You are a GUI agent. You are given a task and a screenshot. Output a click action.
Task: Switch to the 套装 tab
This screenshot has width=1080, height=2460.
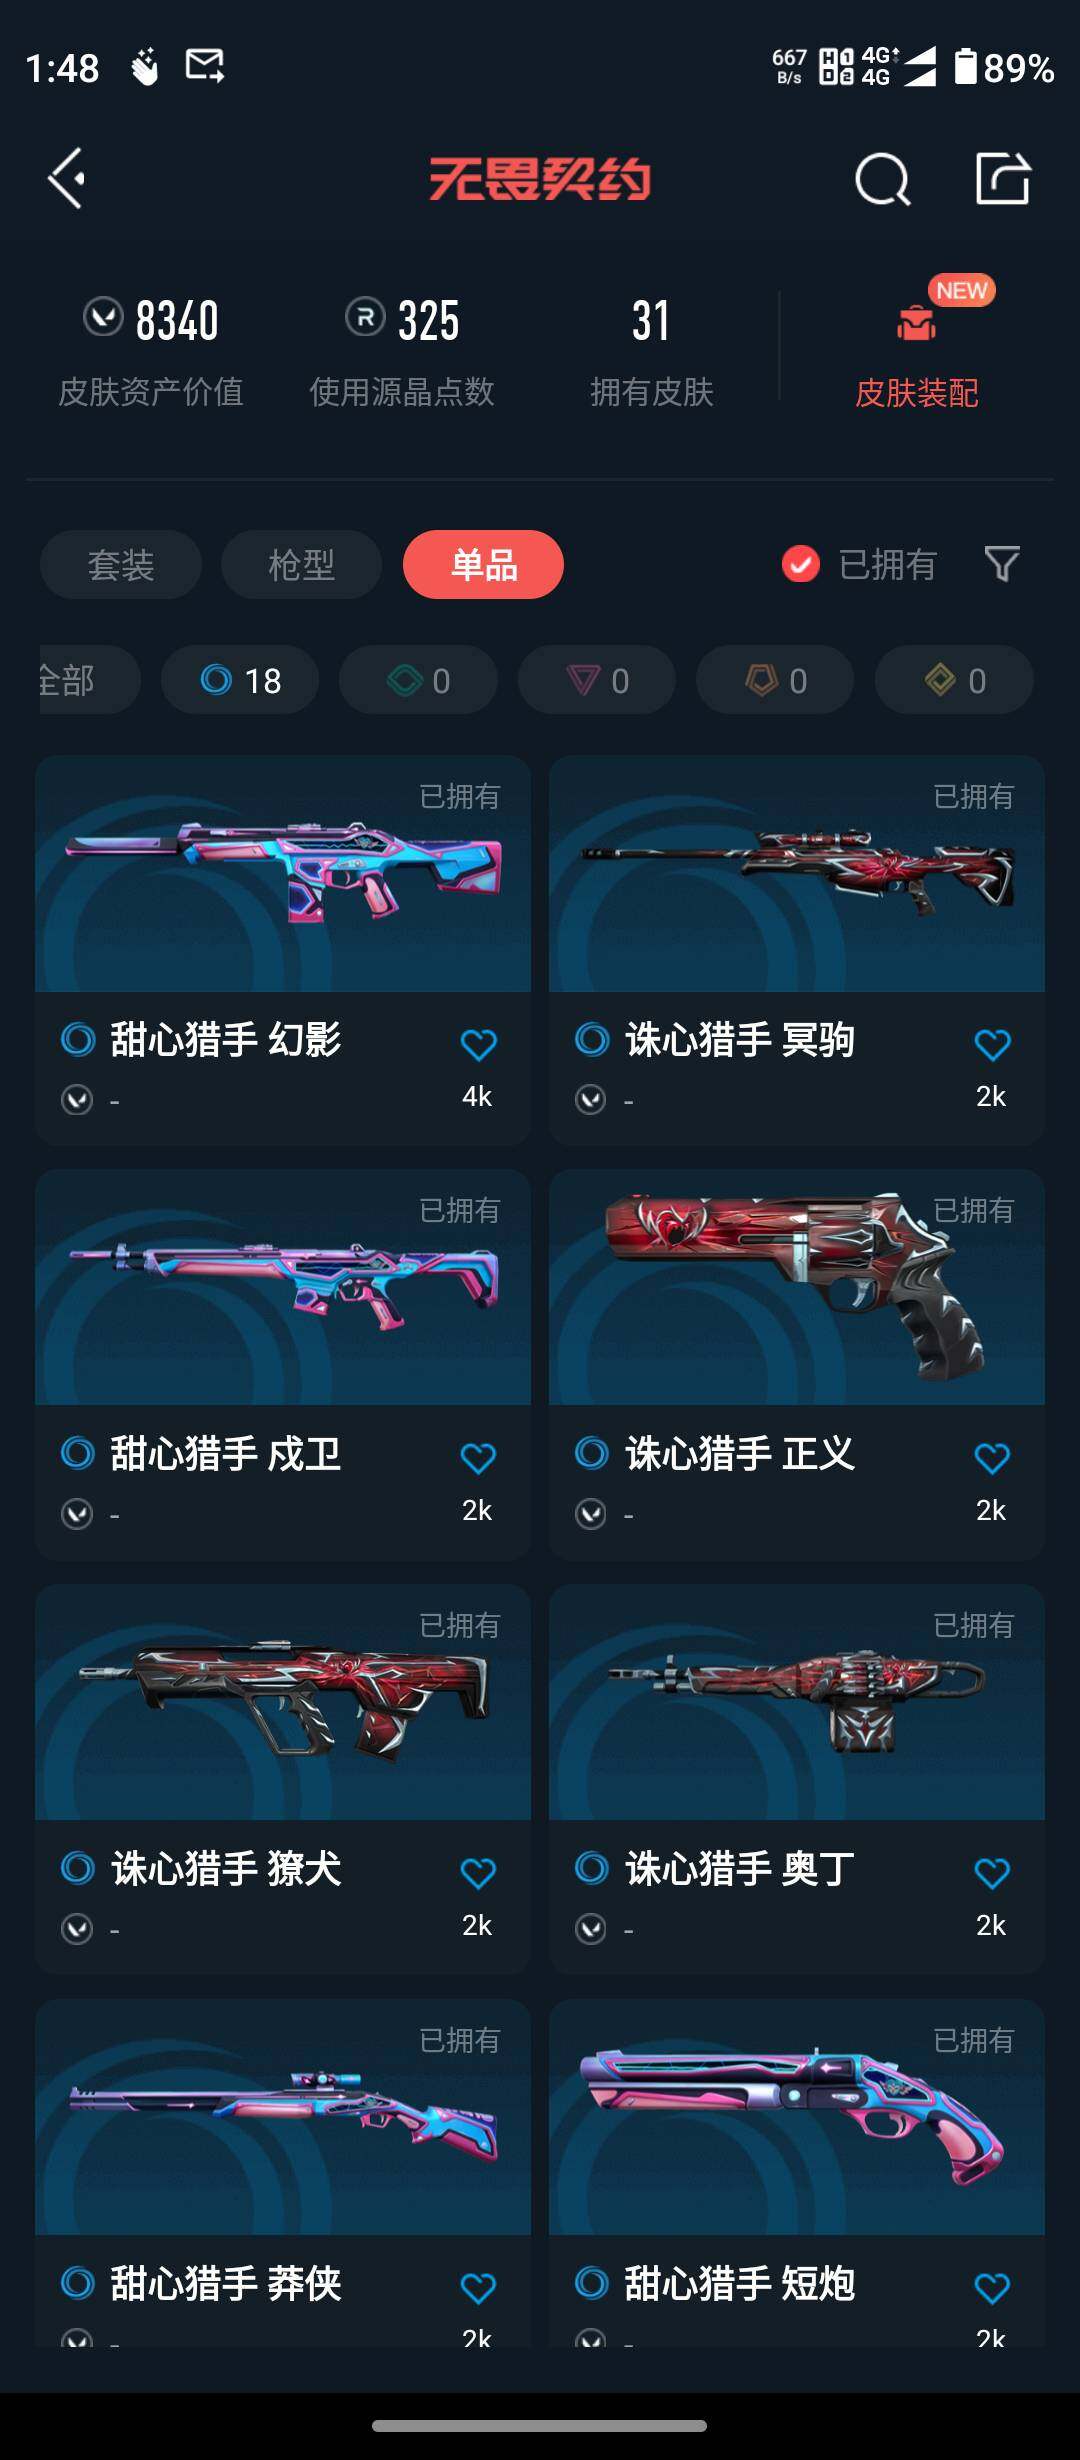pyautogui.click(x=121, y=565)
